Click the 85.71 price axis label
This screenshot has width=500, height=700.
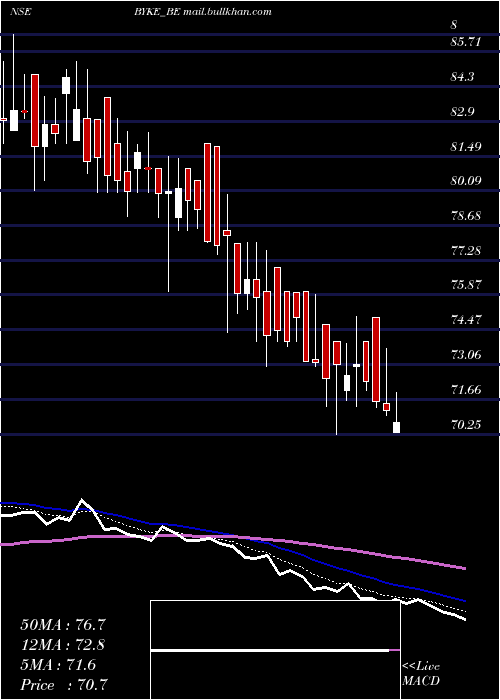pyautogui.click(x=466, y=42)
